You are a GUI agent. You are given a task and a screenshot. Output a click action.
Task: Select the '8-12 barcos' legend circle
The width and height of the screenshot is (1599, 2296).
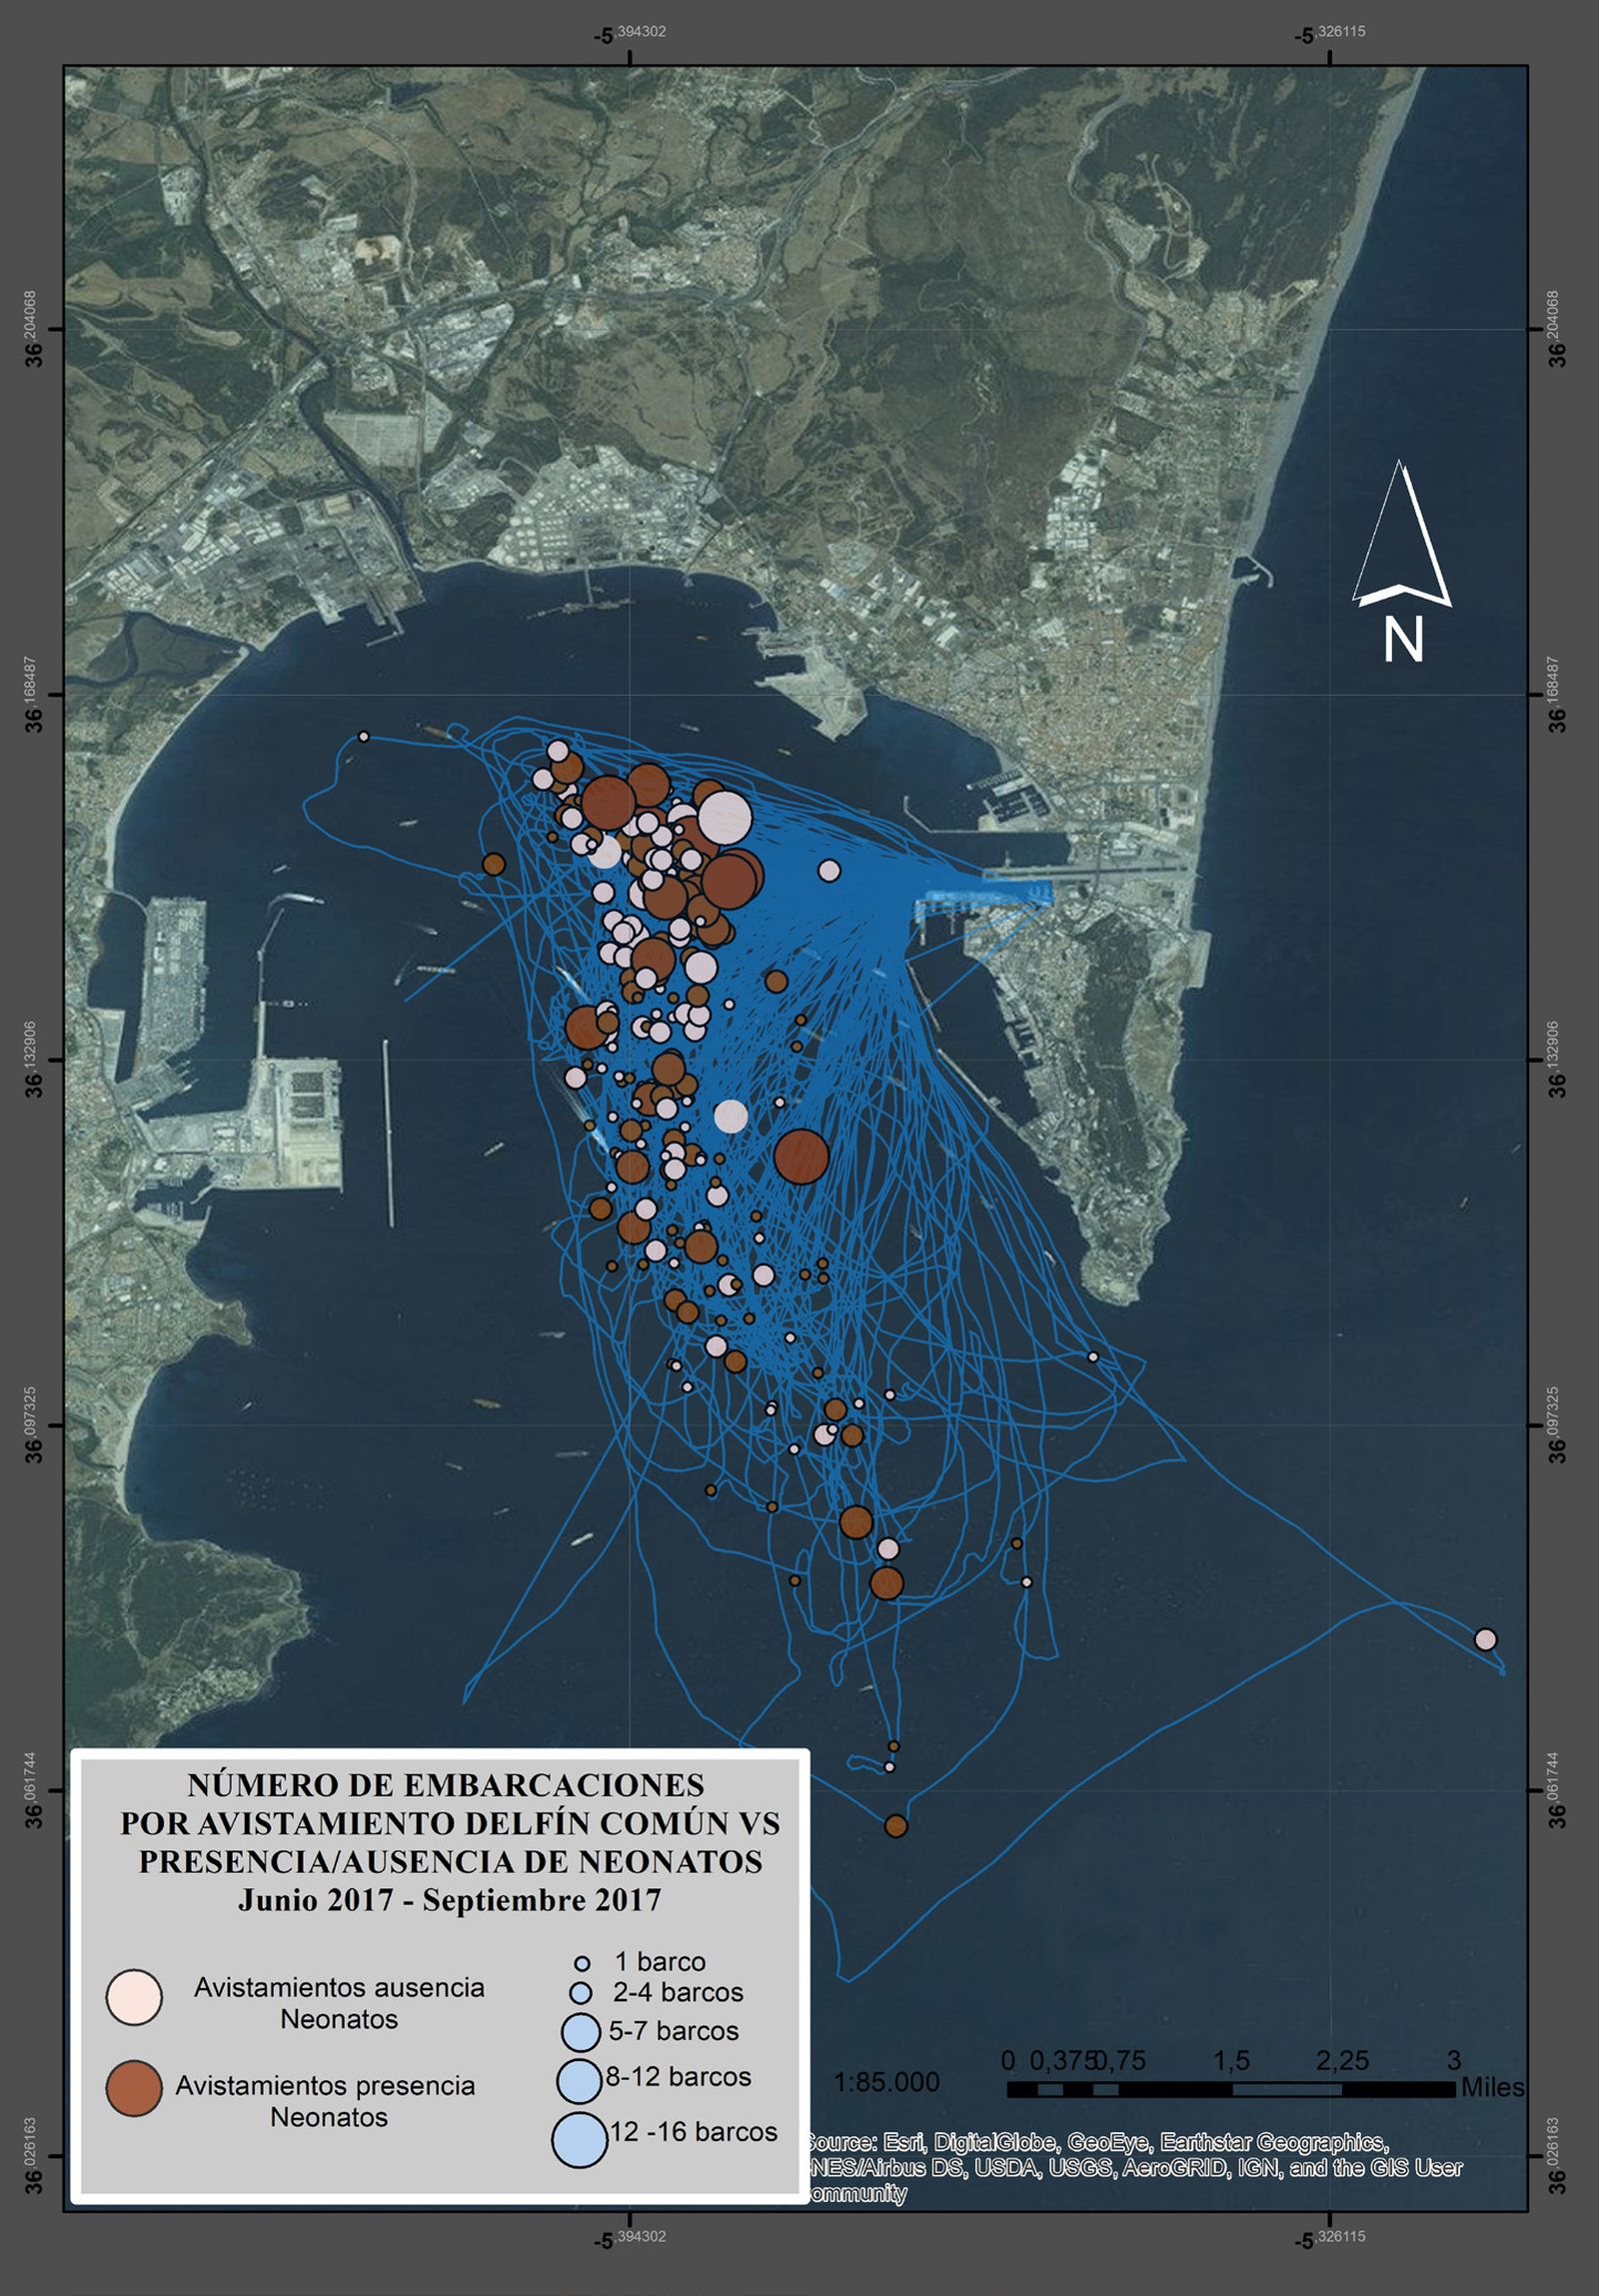click(x=579, y=2080)
